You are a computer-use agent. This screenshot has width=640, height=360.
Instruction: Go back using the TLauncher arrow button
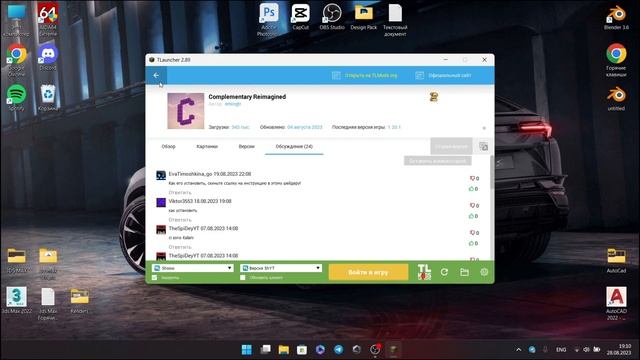pyautogui.click(x=156, y=76)
